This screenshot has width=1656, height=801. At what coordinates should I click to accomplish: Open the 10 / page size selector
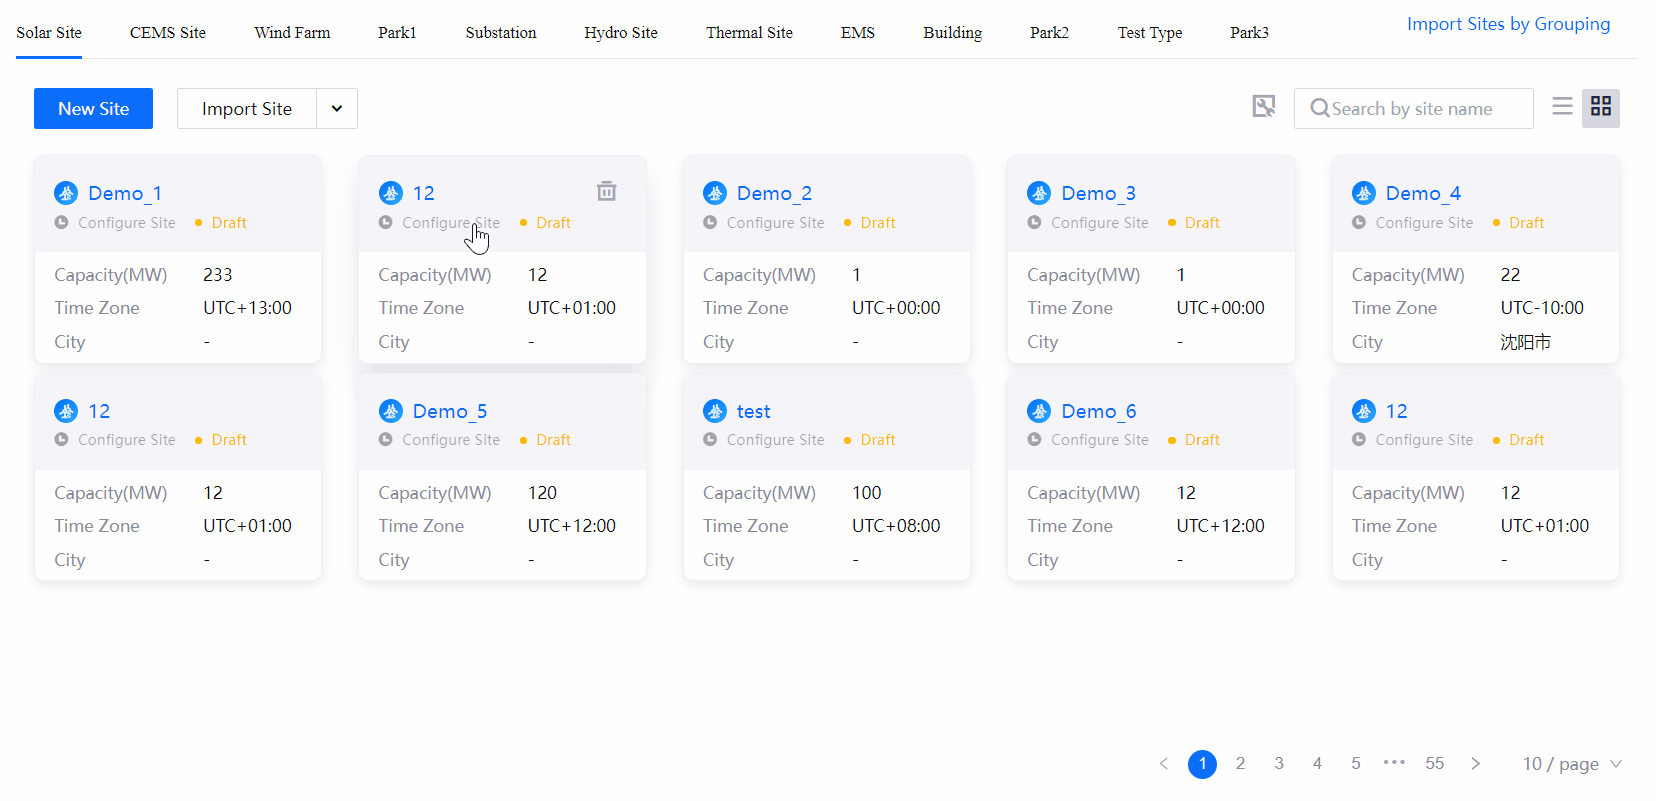click(x=1571, y=764)
